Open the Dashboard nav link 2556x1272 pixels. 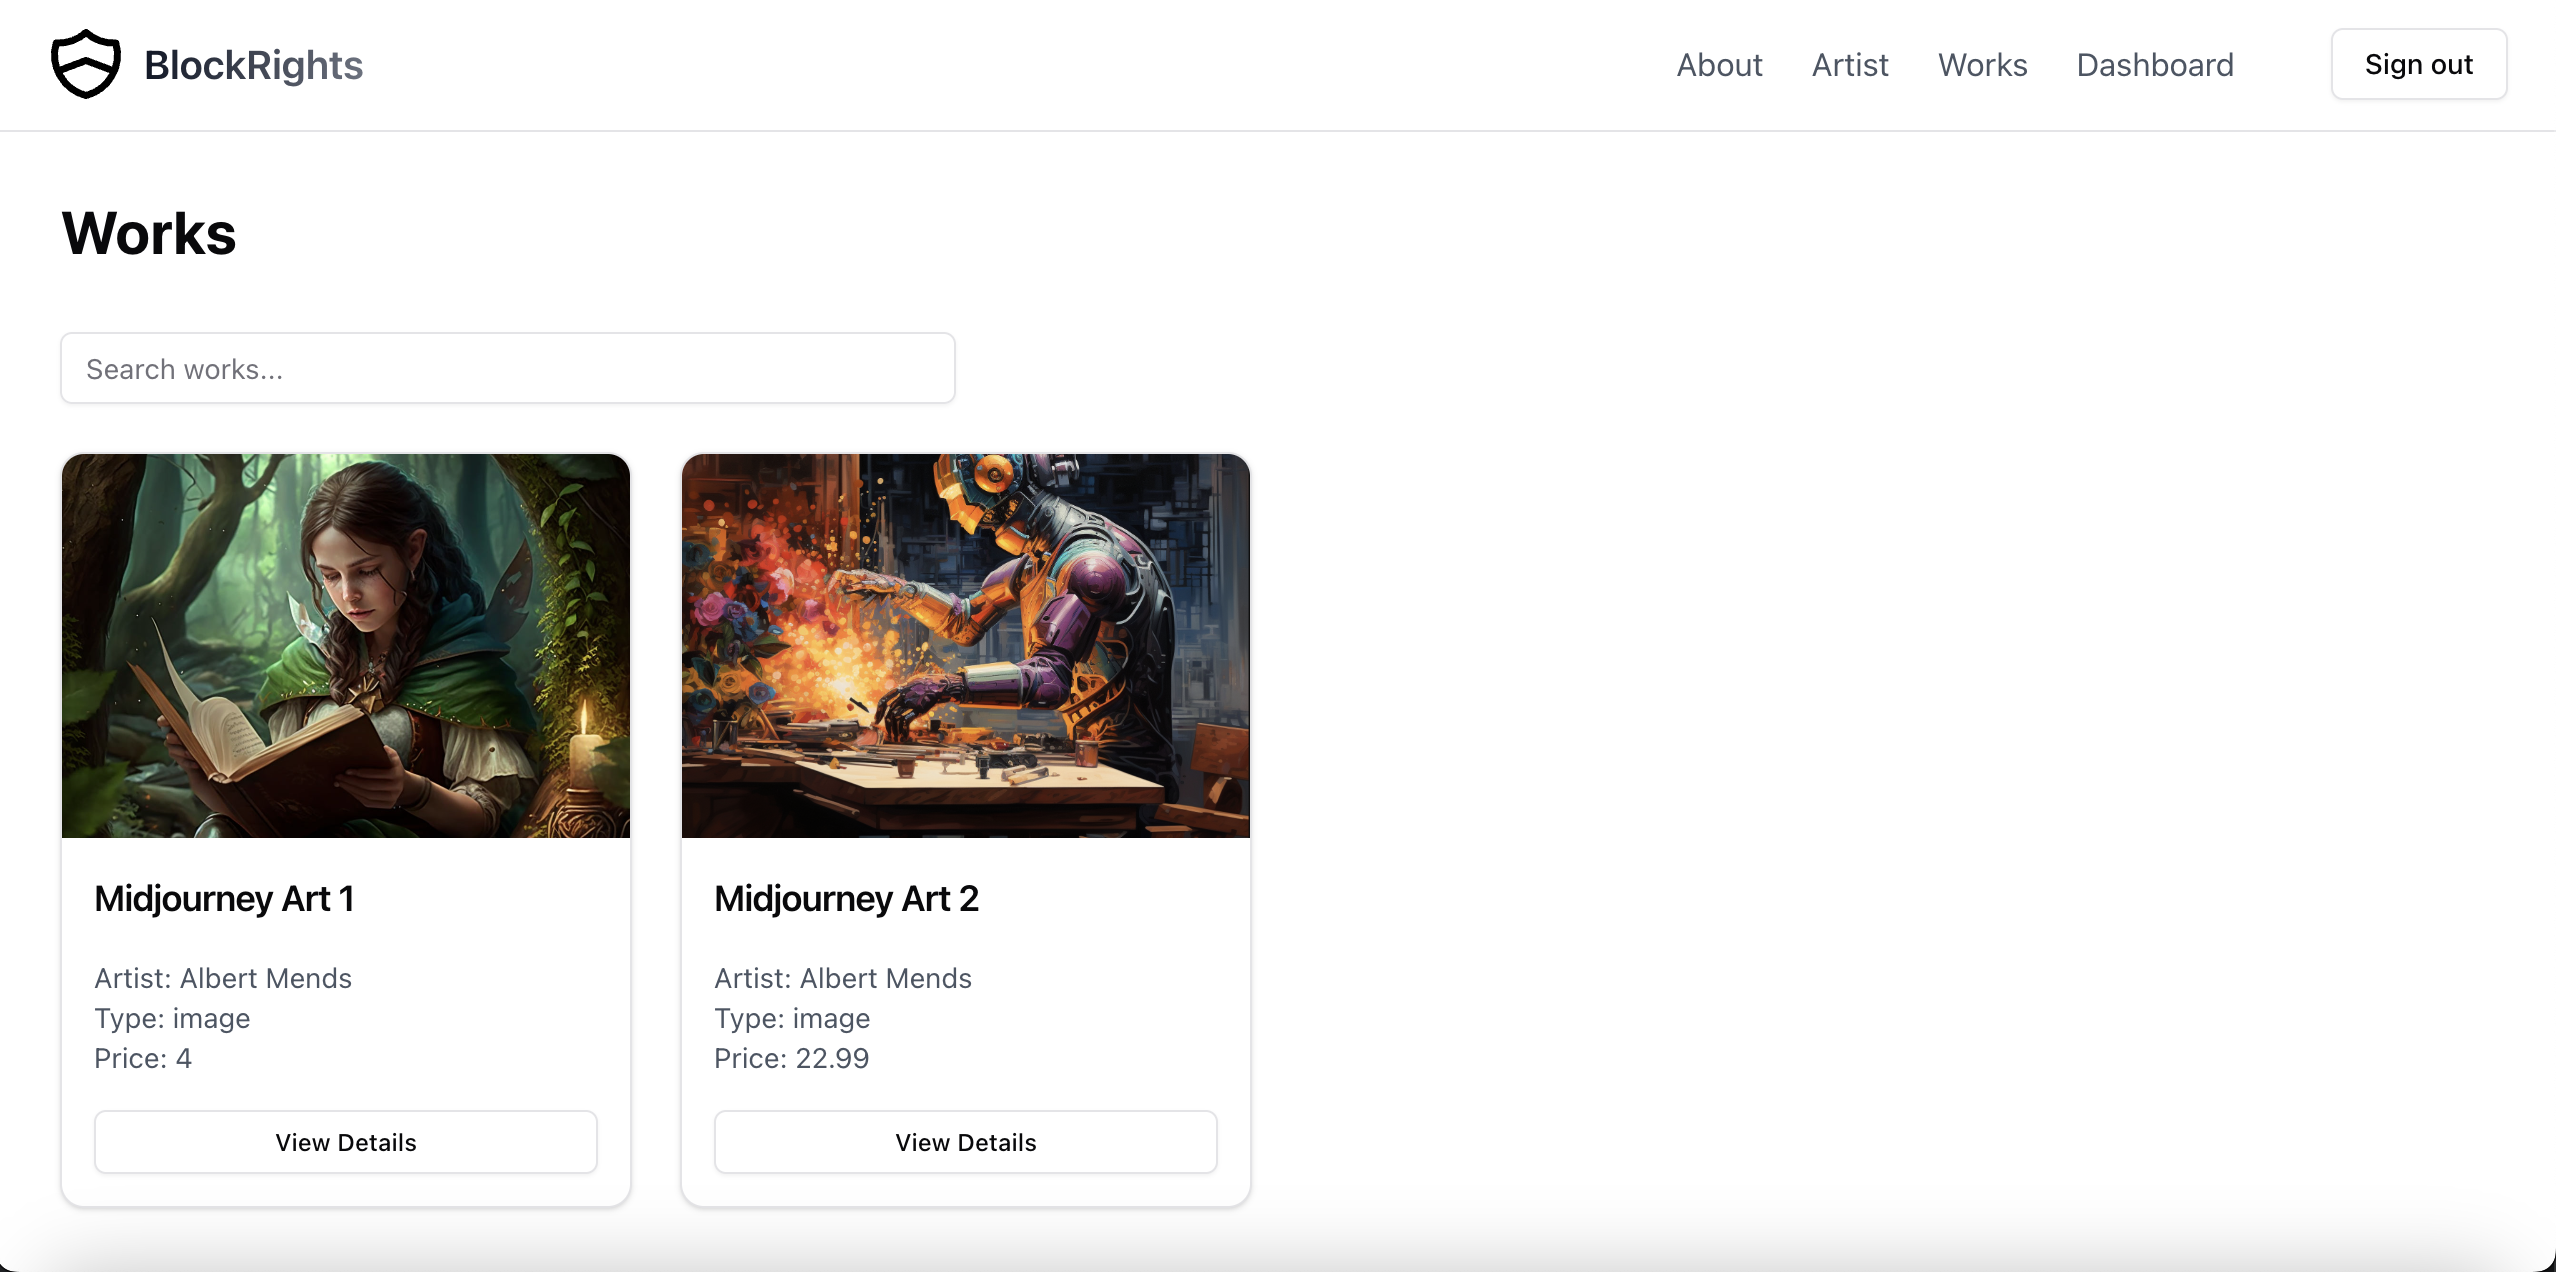coord(2154,65)
